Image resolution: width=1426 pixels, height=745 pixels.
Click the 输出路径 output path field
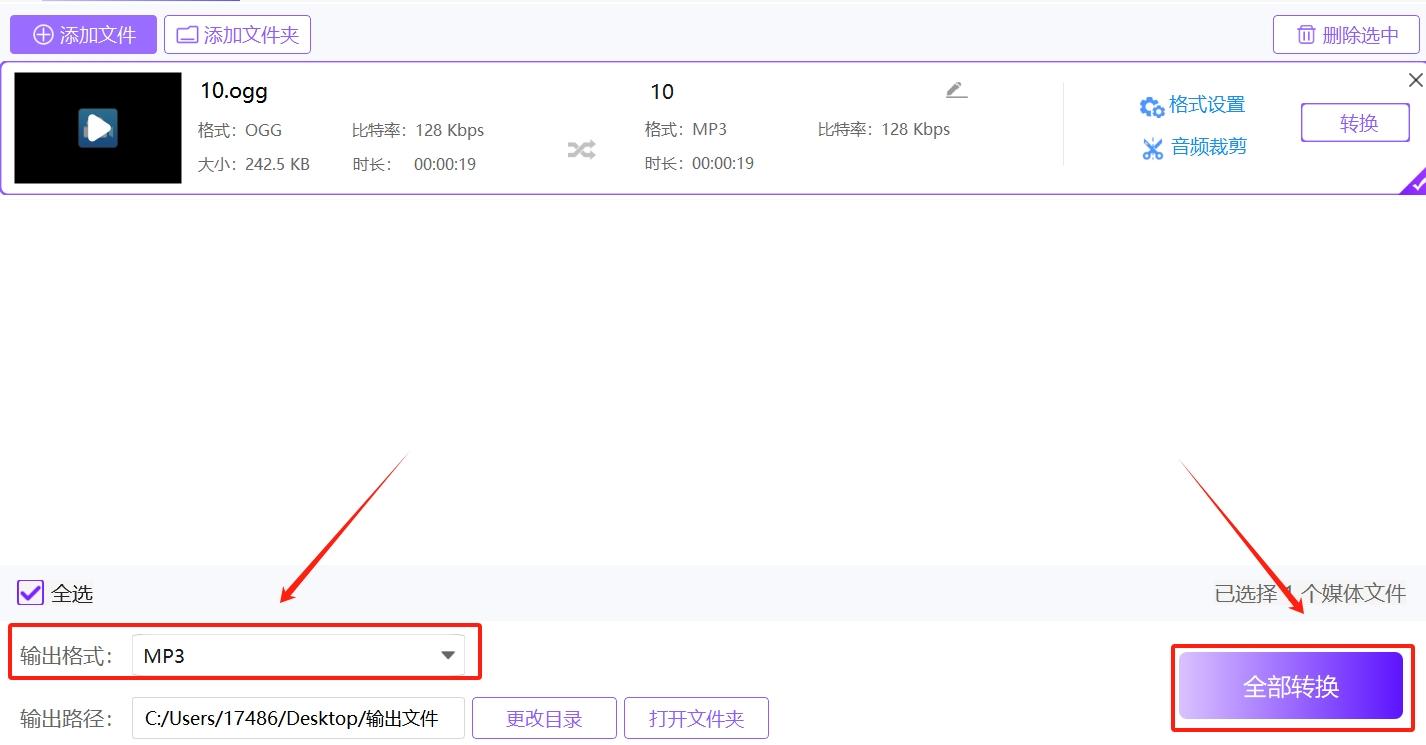(297, 717)
